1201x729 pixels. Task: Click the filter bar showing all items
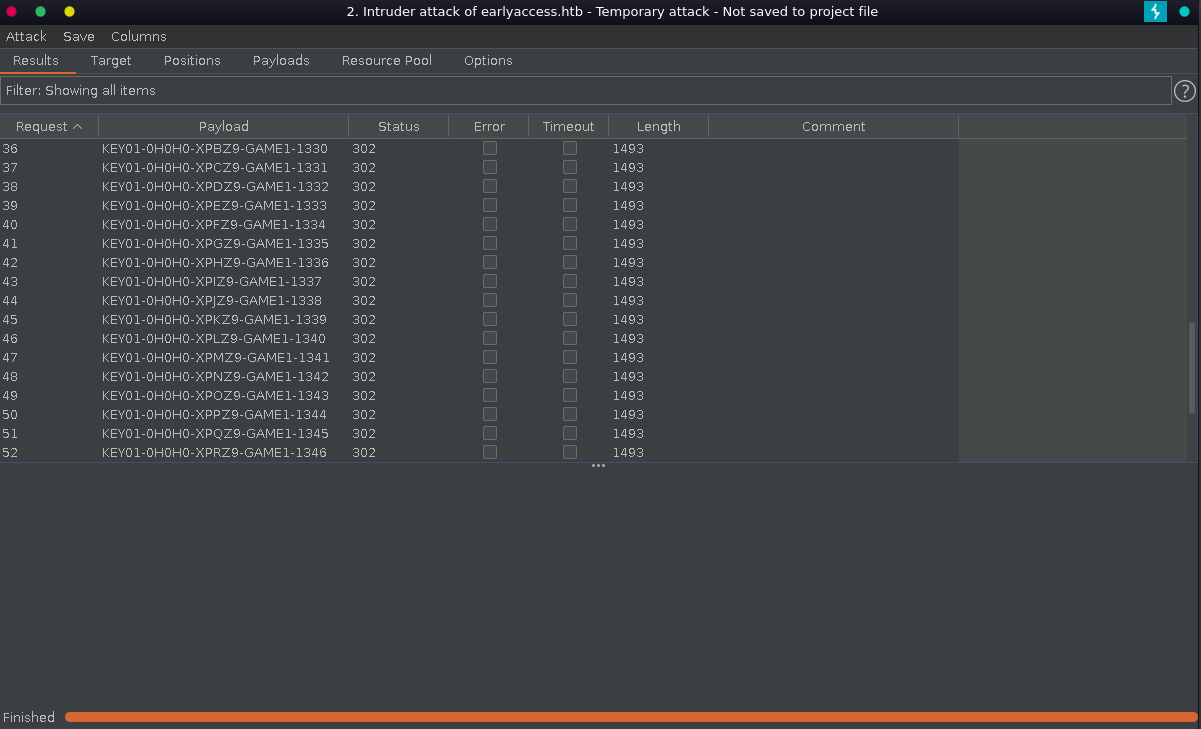585,91
